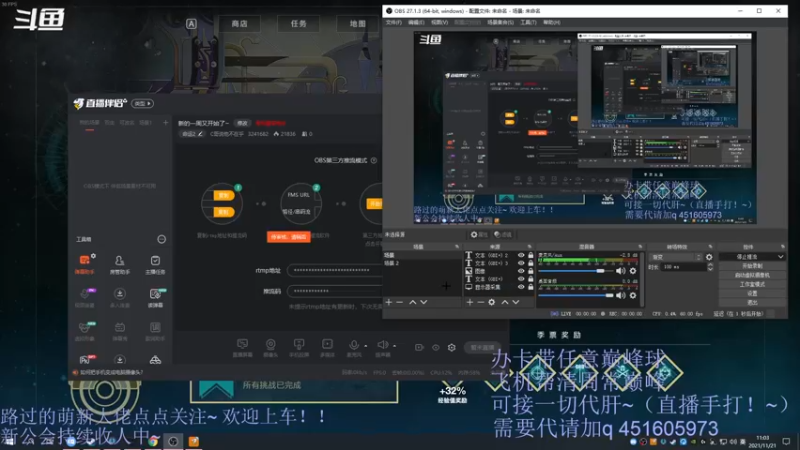Toggle lock on 文本 (GDI+) 2 source
The image size is (800, 450).
tap(531, 255)
